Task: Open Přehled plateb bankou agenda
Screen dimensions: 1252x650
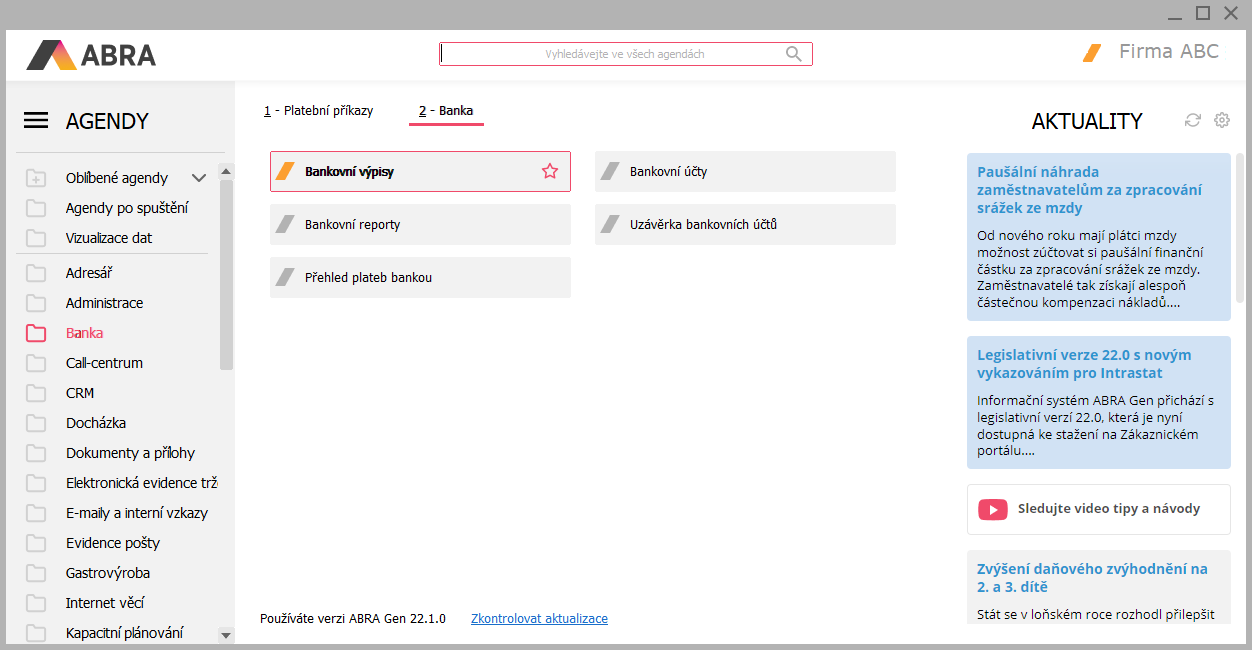Action: 420,278
